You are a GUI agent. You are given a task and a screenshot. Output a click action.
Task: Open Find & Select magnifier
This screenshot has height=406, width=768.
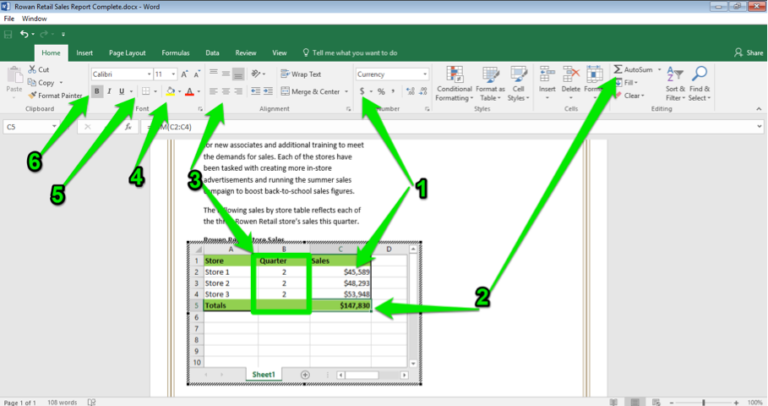point(699,83)
